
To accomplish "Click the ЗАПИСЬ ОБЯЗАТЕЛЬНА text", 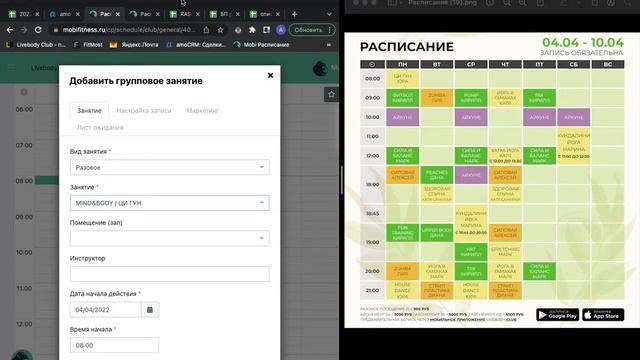I will point(582,53).
